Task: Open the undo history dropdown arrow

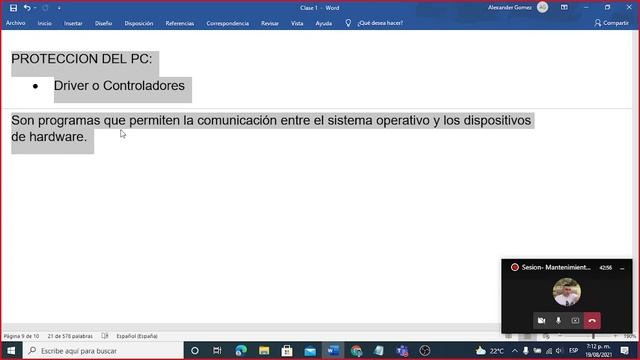Action: [35, 8]
